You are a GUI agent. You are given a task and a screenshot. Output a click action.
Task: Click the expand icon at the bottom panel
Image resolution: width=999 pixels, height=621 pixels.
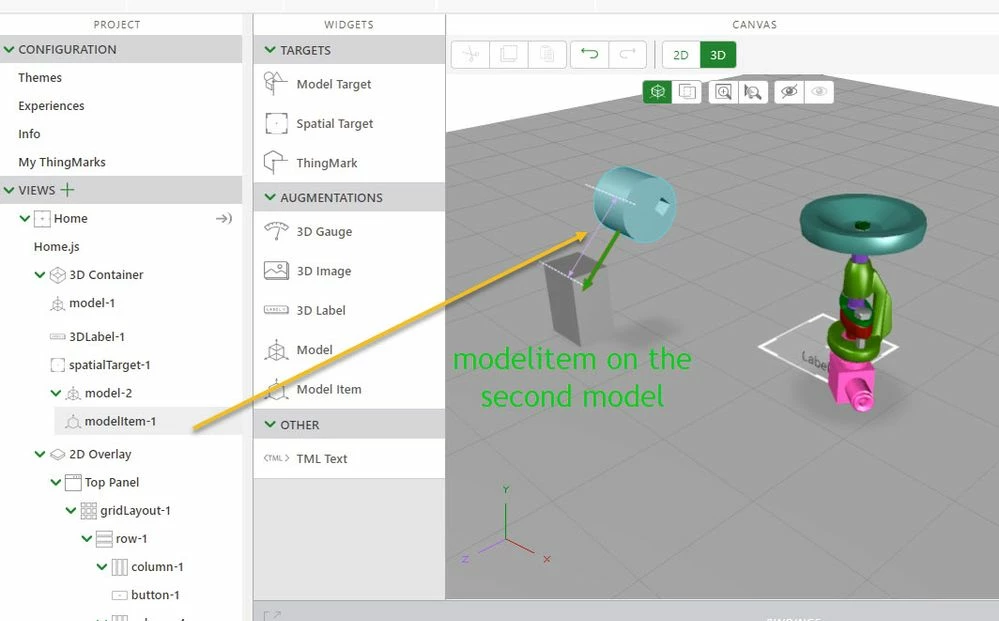272,615
